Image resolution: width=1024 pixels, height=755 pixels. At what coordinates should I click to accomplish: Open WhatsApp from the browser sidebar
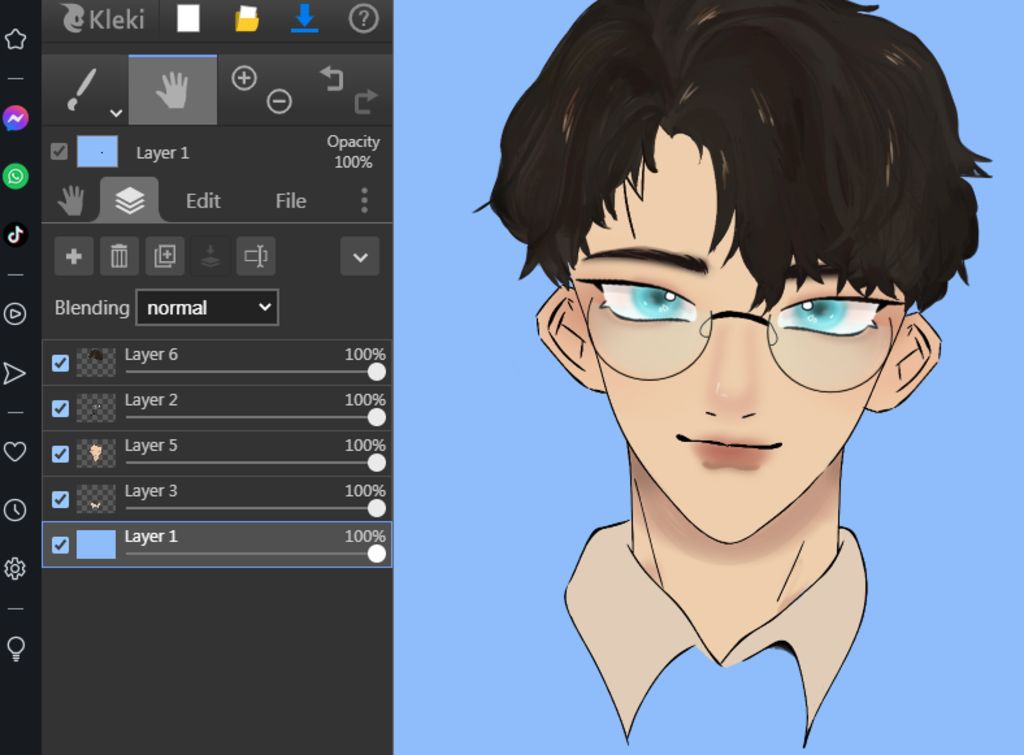point(15,176)
